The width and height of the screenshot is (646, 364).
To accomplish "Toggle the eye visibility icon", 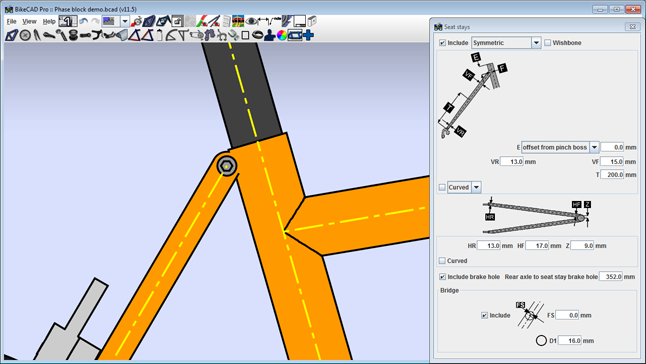I will [250, 21].
